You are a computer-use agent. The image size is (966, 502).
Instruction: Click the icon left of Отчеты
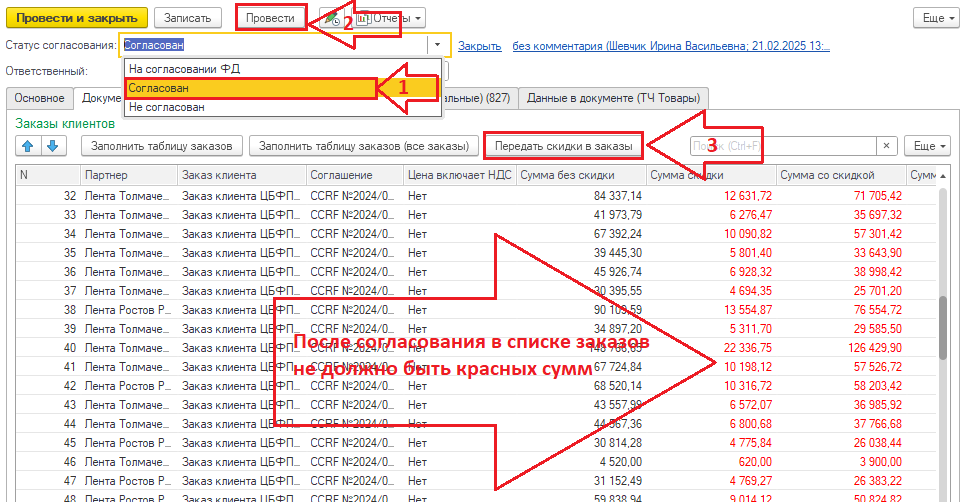(x=330, y=18)
